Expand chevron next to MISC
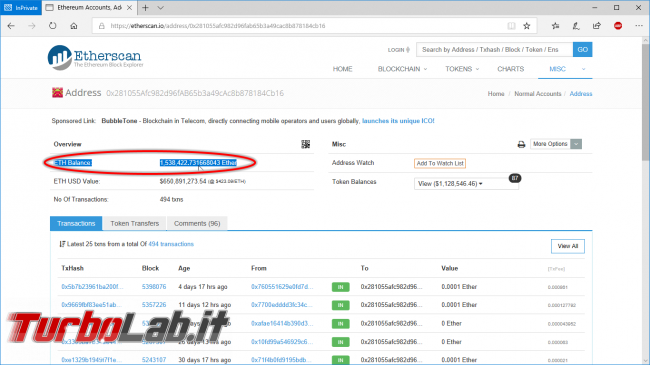 pyautogui.click(x=583, y=69)
